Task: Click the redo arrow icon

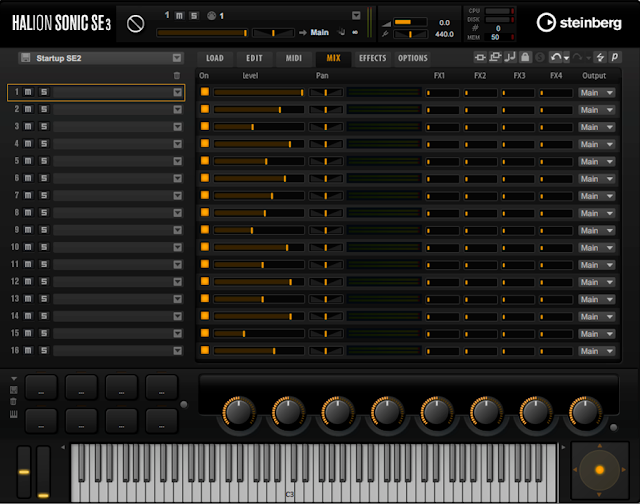Action: [577, 58]
